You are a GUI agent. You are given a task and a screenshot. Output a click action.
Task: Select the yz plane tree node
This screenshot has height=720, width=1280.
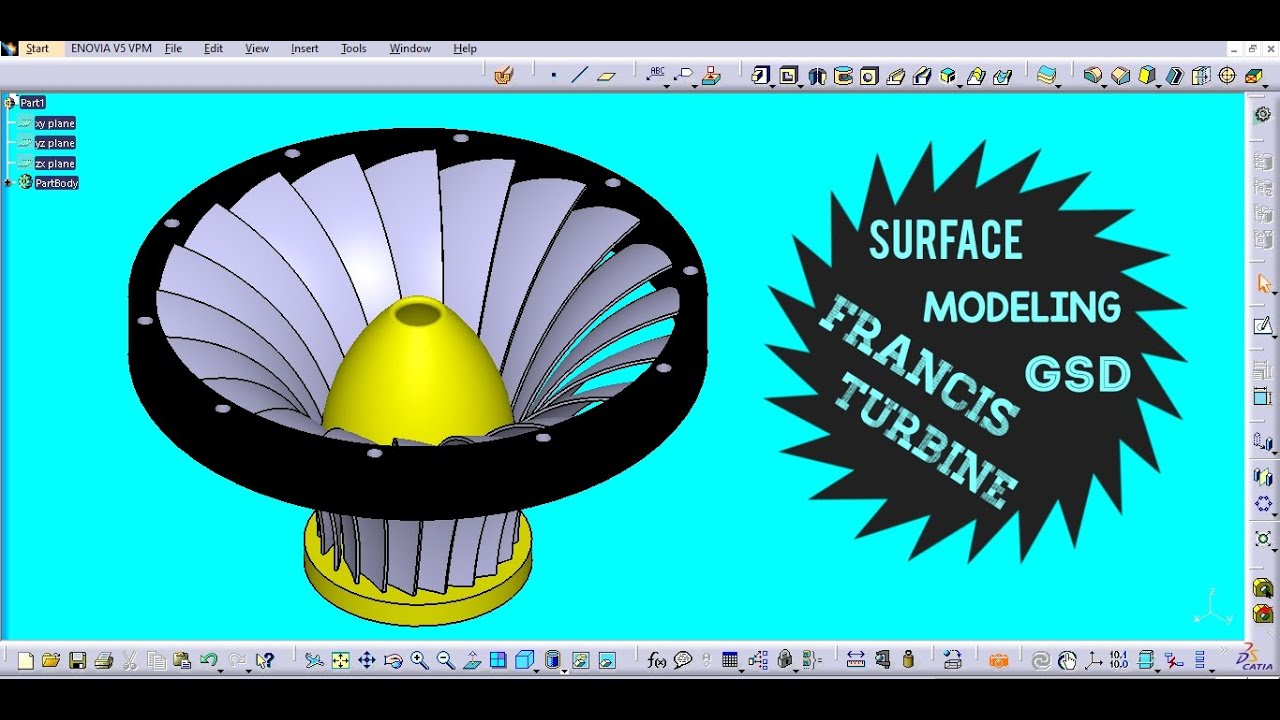pyautogui.click(x=55, y=143)
